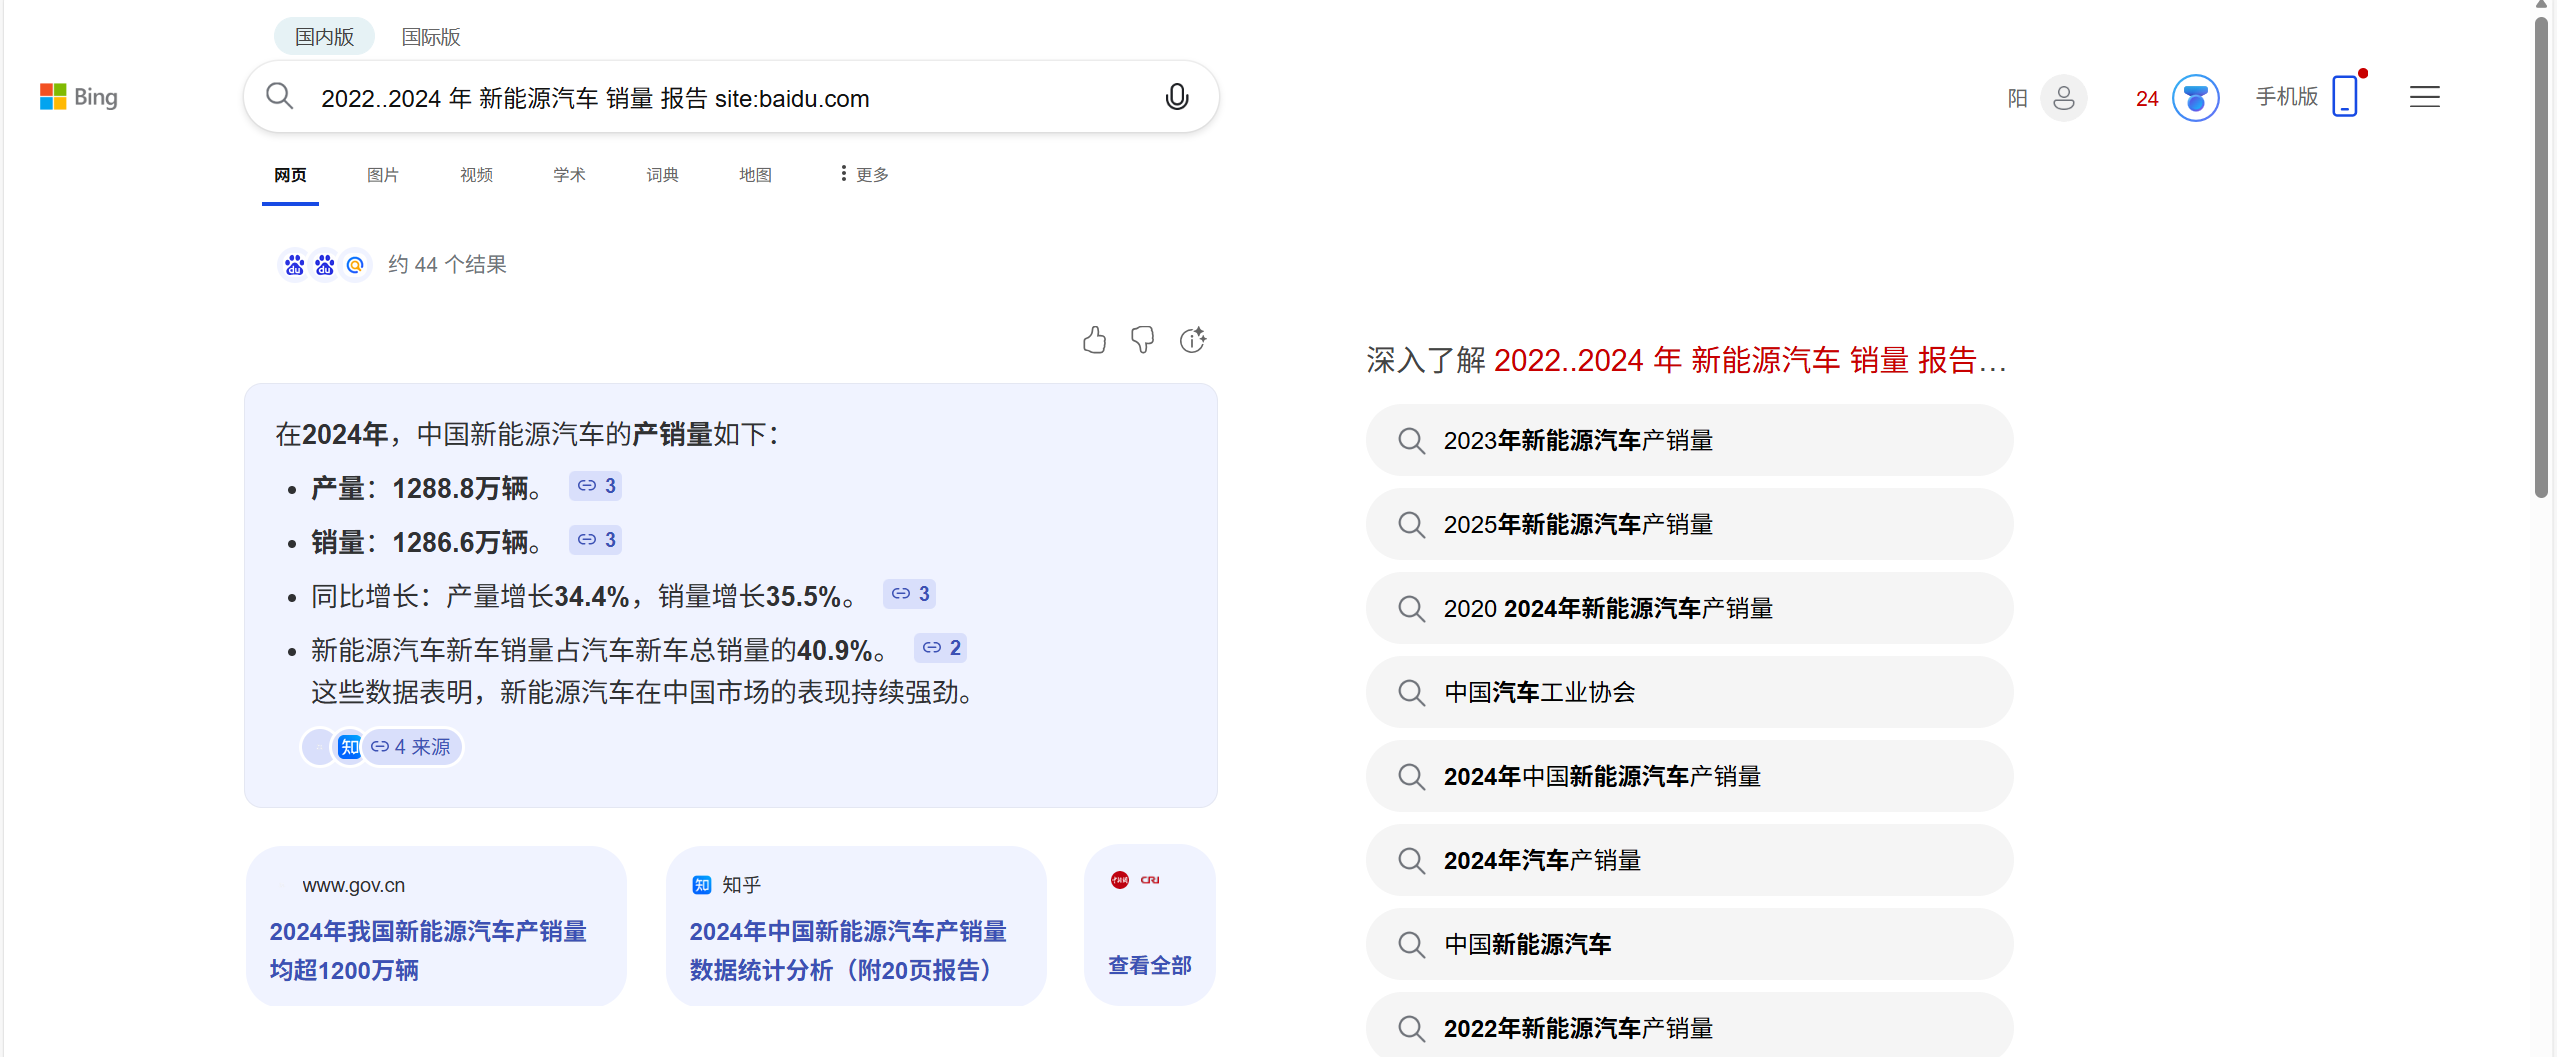This screenshot has width=2557, height=1057.
Task: Open citation 3 next to 产量 1288.8万辆
Action: (x=596, y=486)
